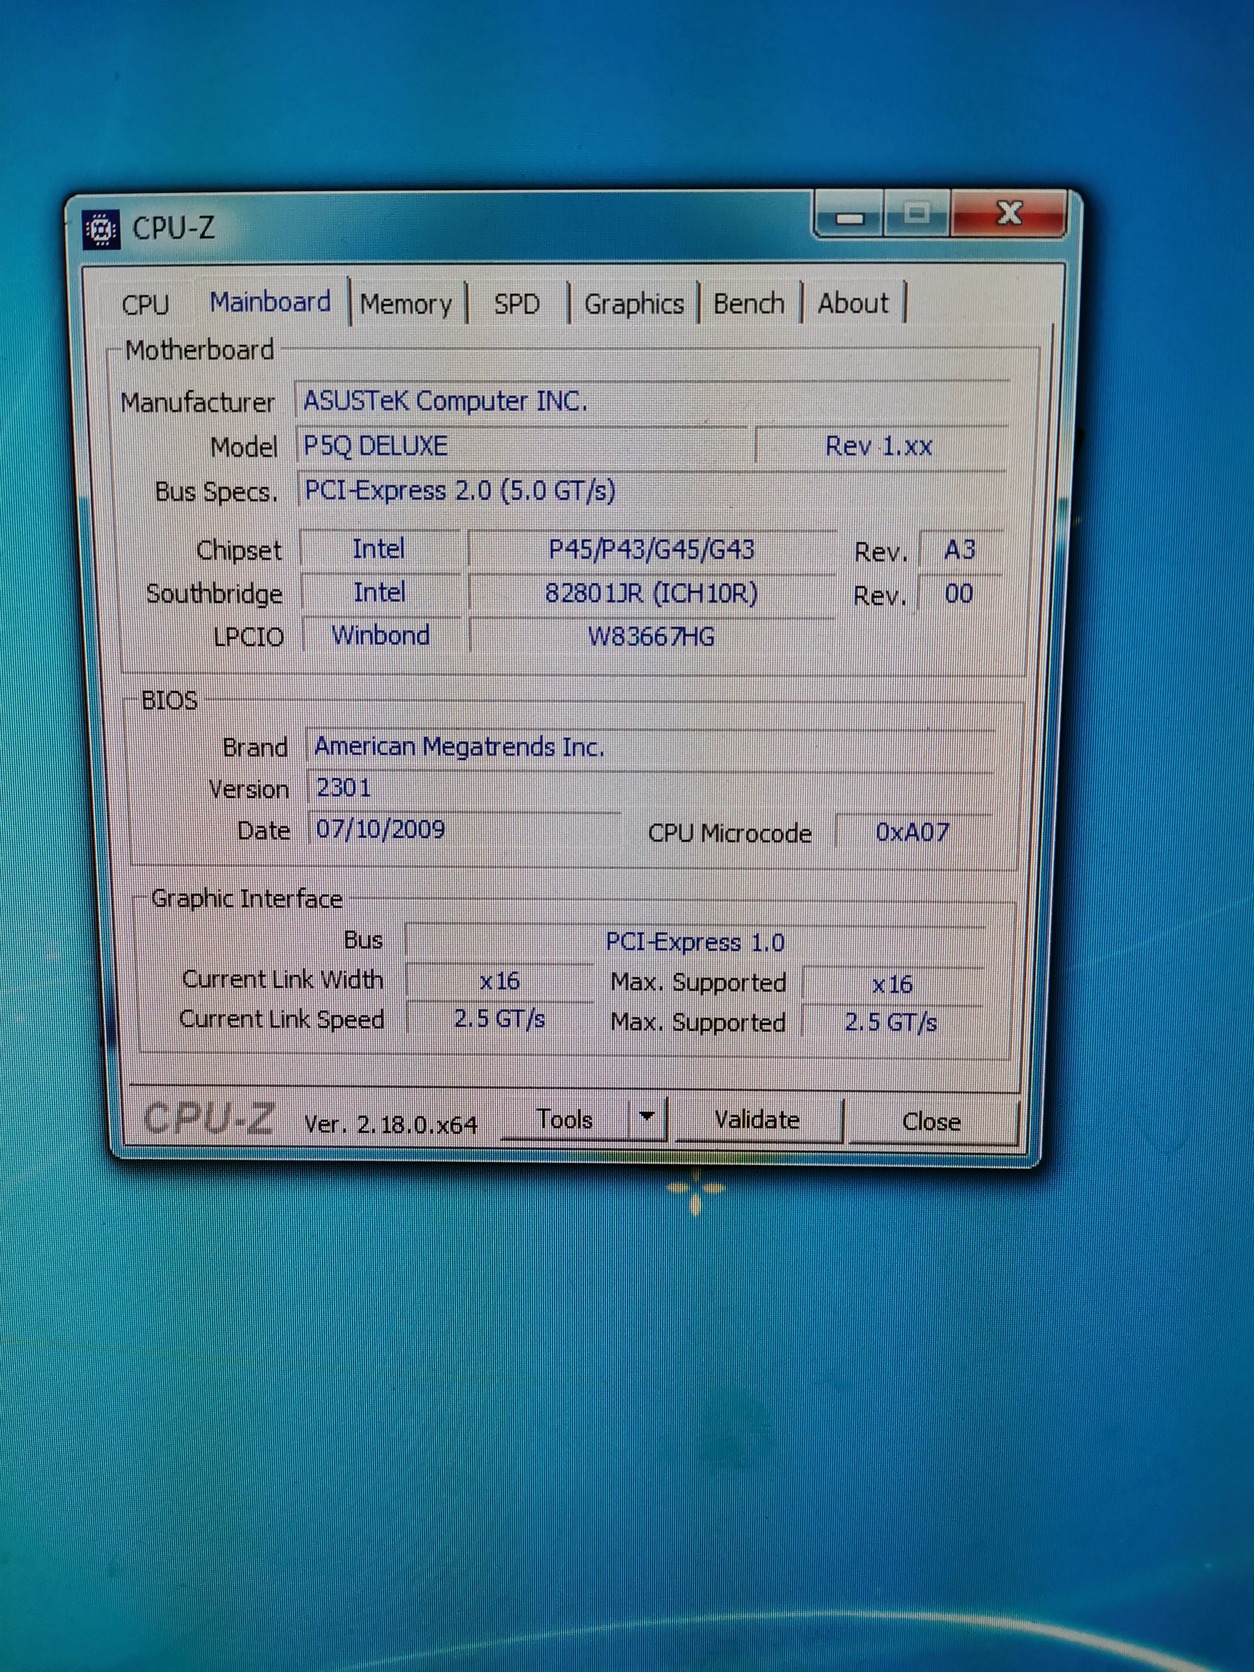Viewport: 1254px width, 1672px height.
Task: Select the BIOS version 2301 field
Action: (x=650, y=788)
